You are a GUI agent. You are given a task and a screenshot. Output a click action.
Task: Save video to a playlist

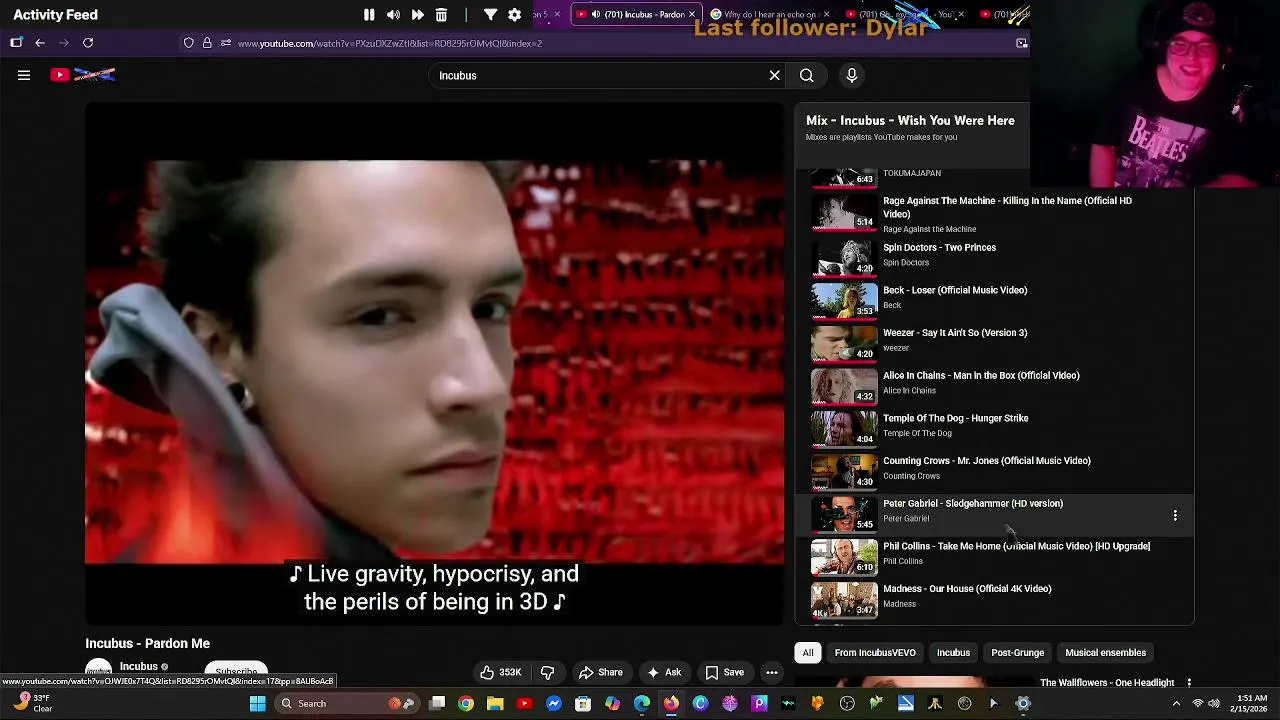pos(725,672)
